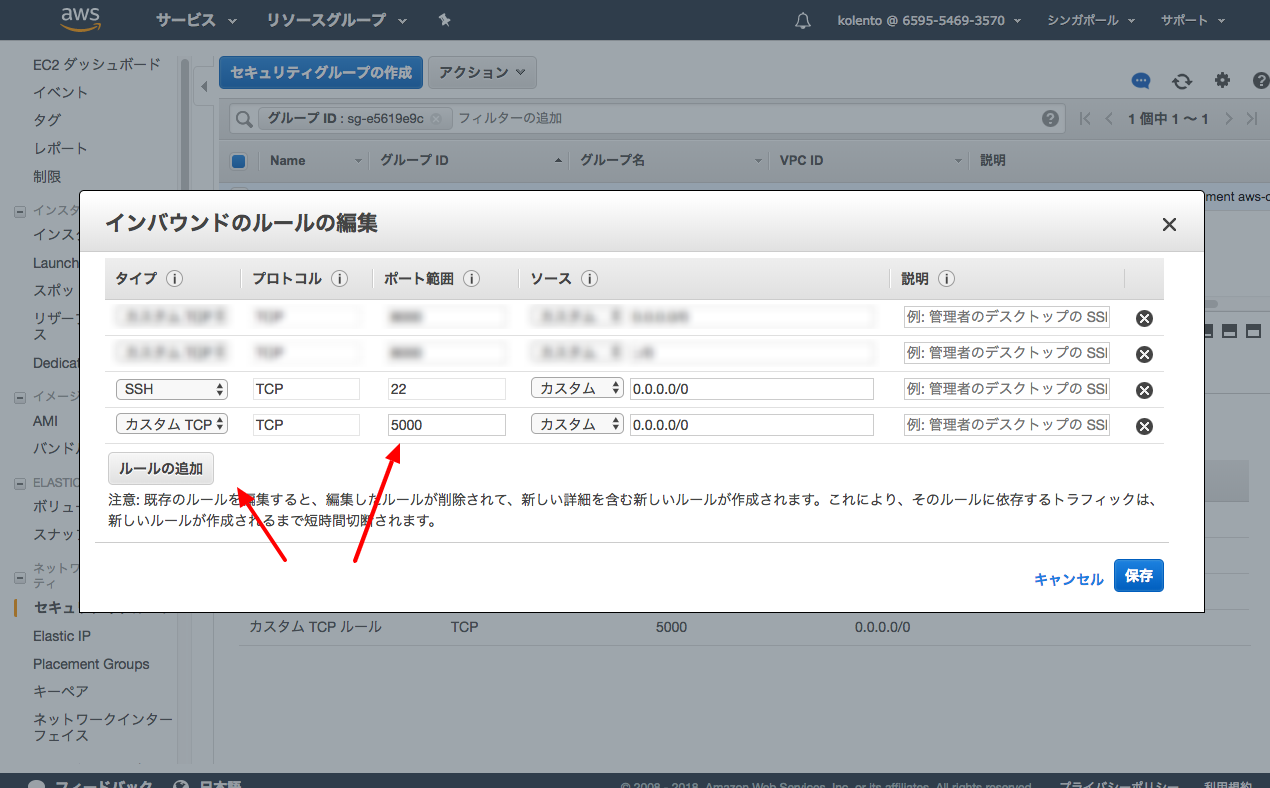
Task: Click the ルールの追加 button
Action: pos(160,468)
